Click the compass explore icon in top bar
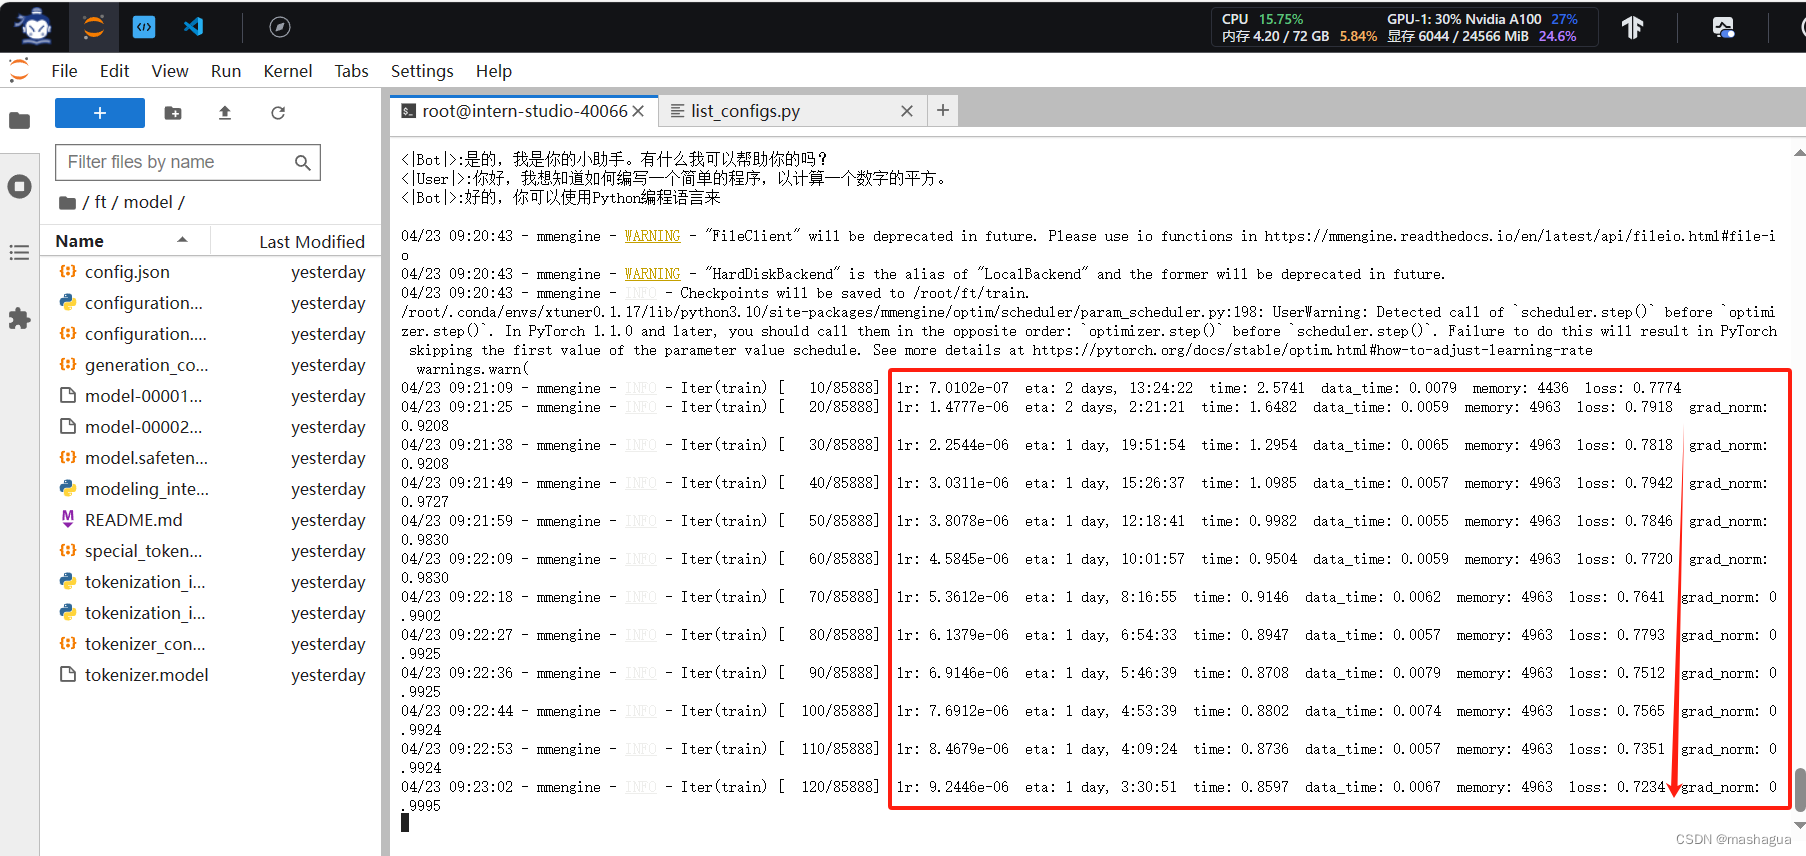 click(280, 27)
